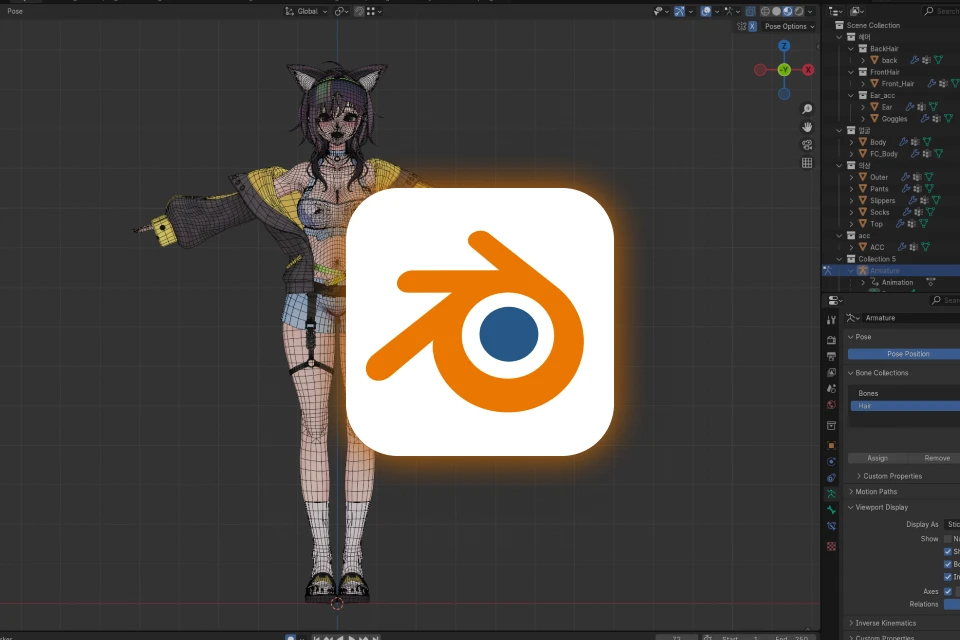Screen dimensions: 960x640
Task: Toggle the snapping magnet icon
Action: (359, 11)
